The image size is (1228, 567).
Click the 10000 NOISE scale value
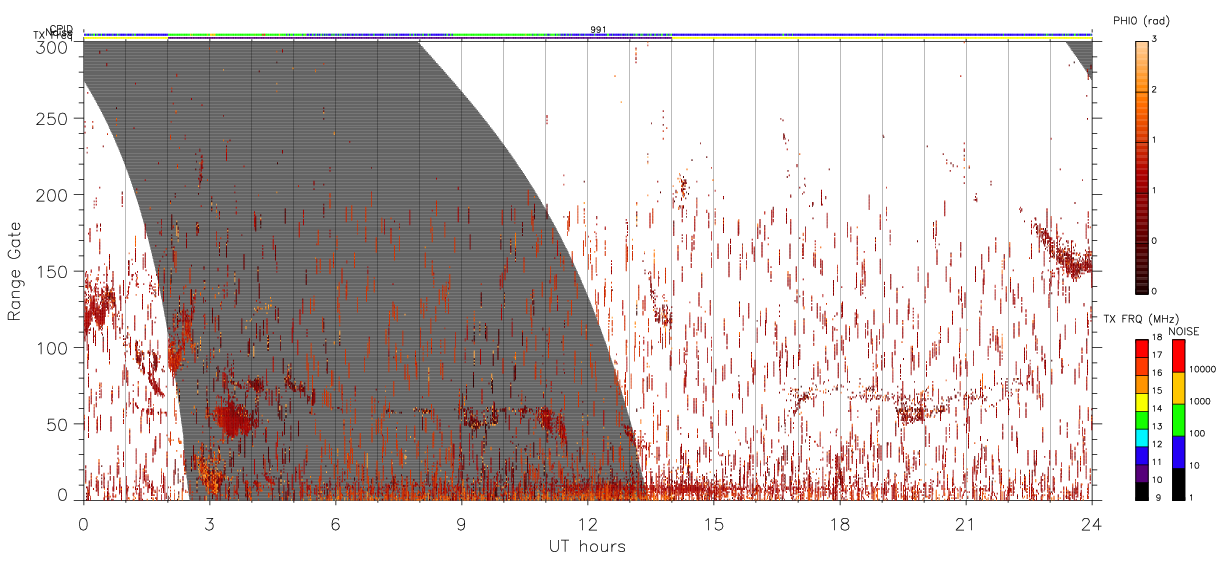click(x=1202, y=369)
